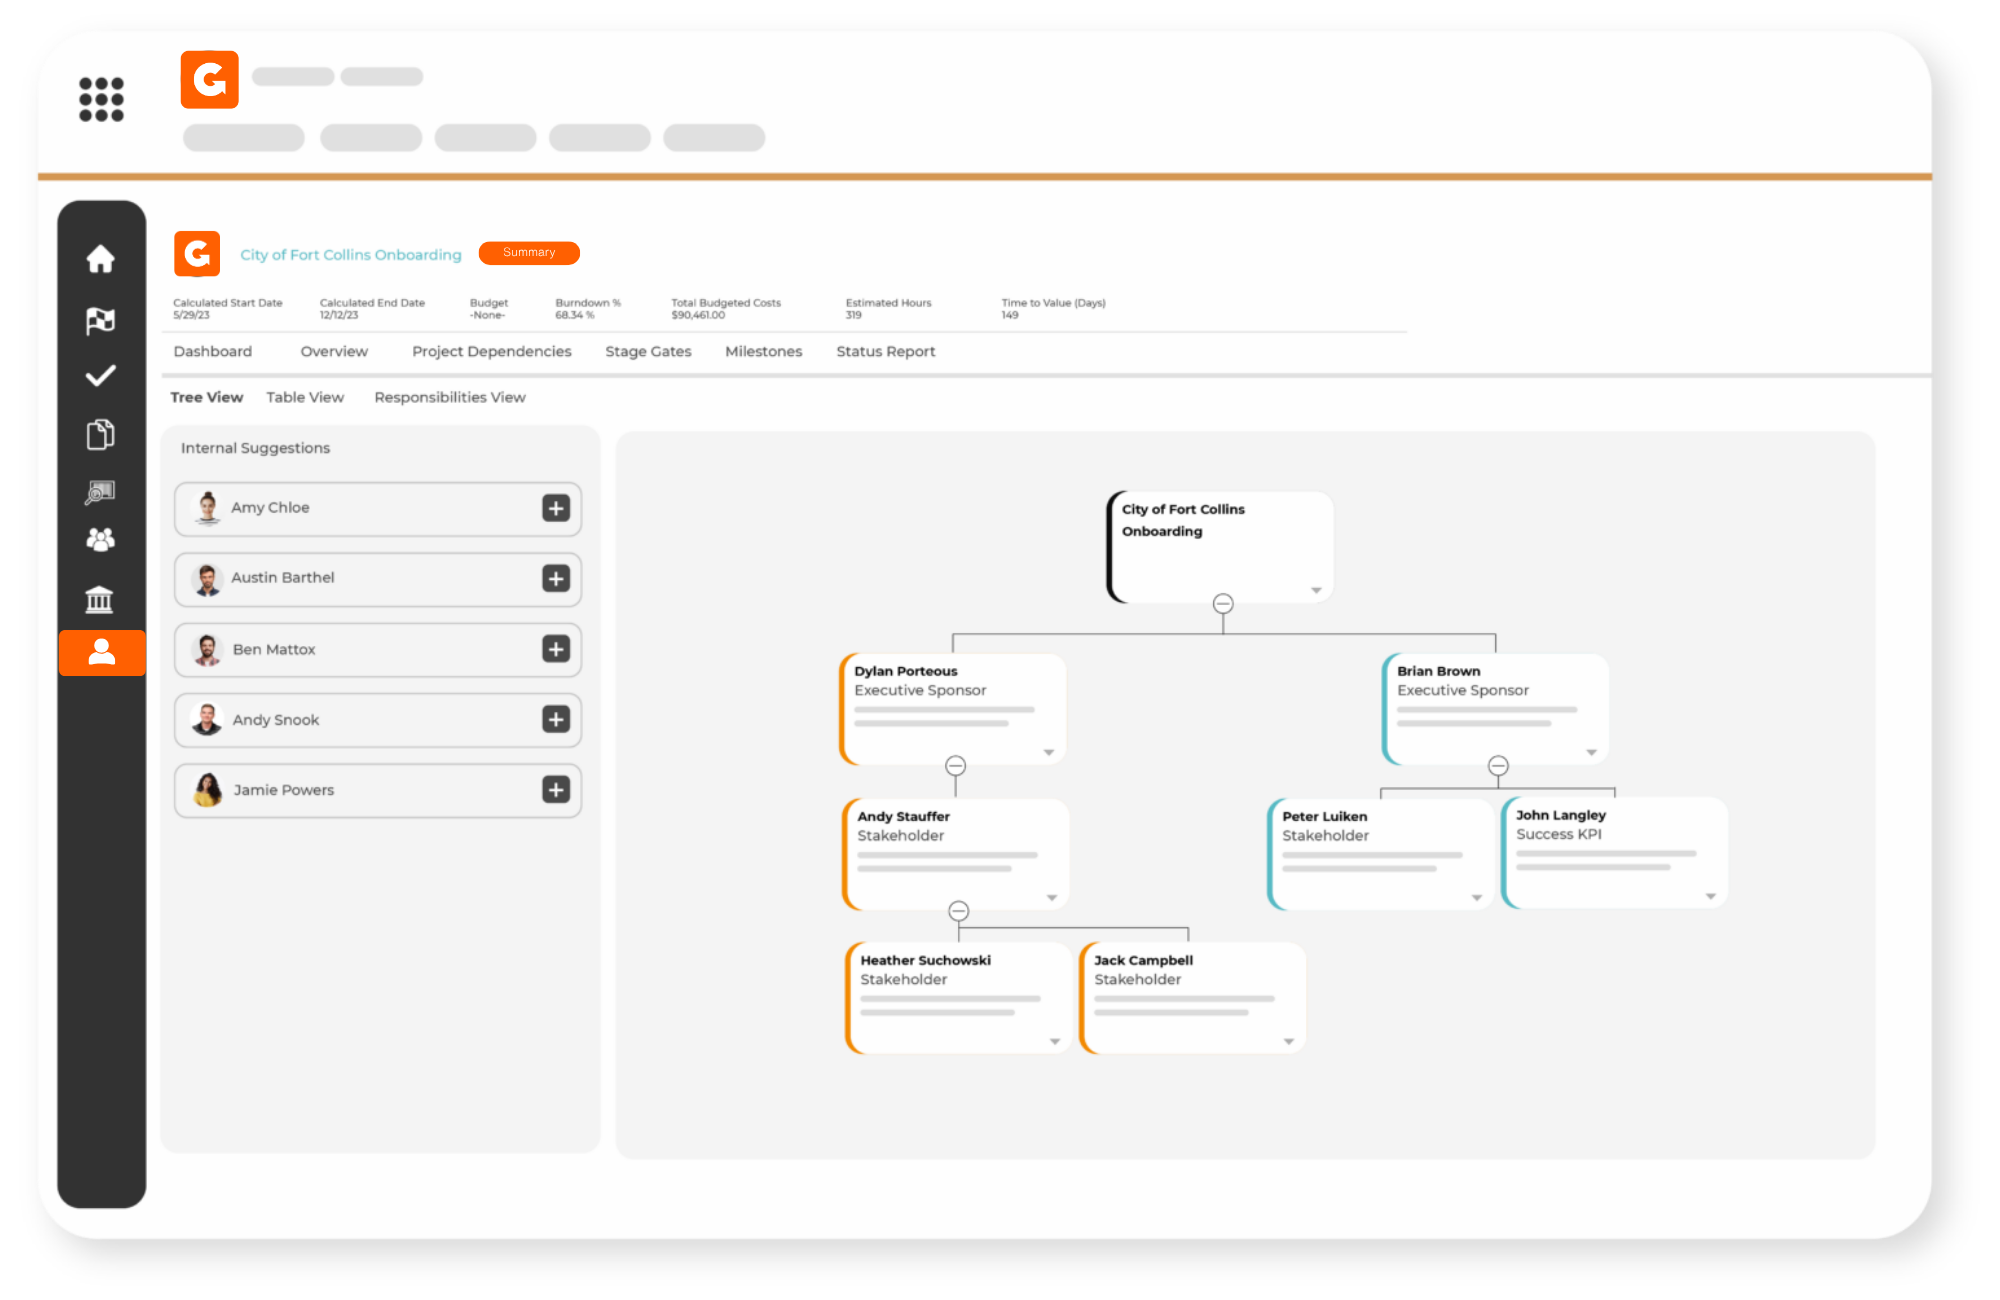Click Peter Luiken name in tree
The height and width of the screenshot is (1300, 2000).
pyautogui.click(x=1325, y=816)
